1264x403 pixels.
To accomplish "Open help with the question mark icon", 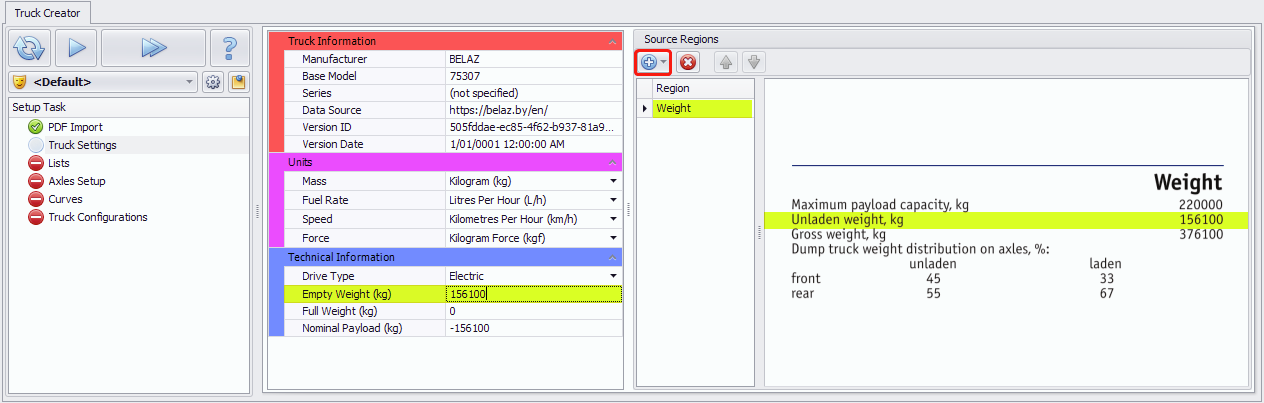I will [x=230, y=48].
